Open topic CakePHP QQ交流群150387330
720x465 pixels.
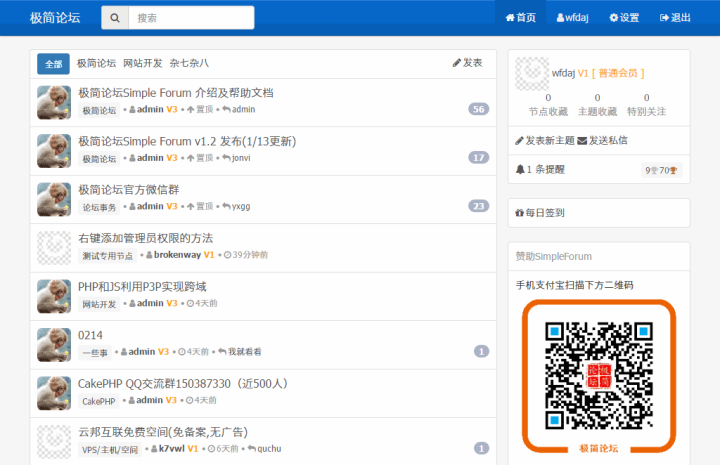pos(183,384)
